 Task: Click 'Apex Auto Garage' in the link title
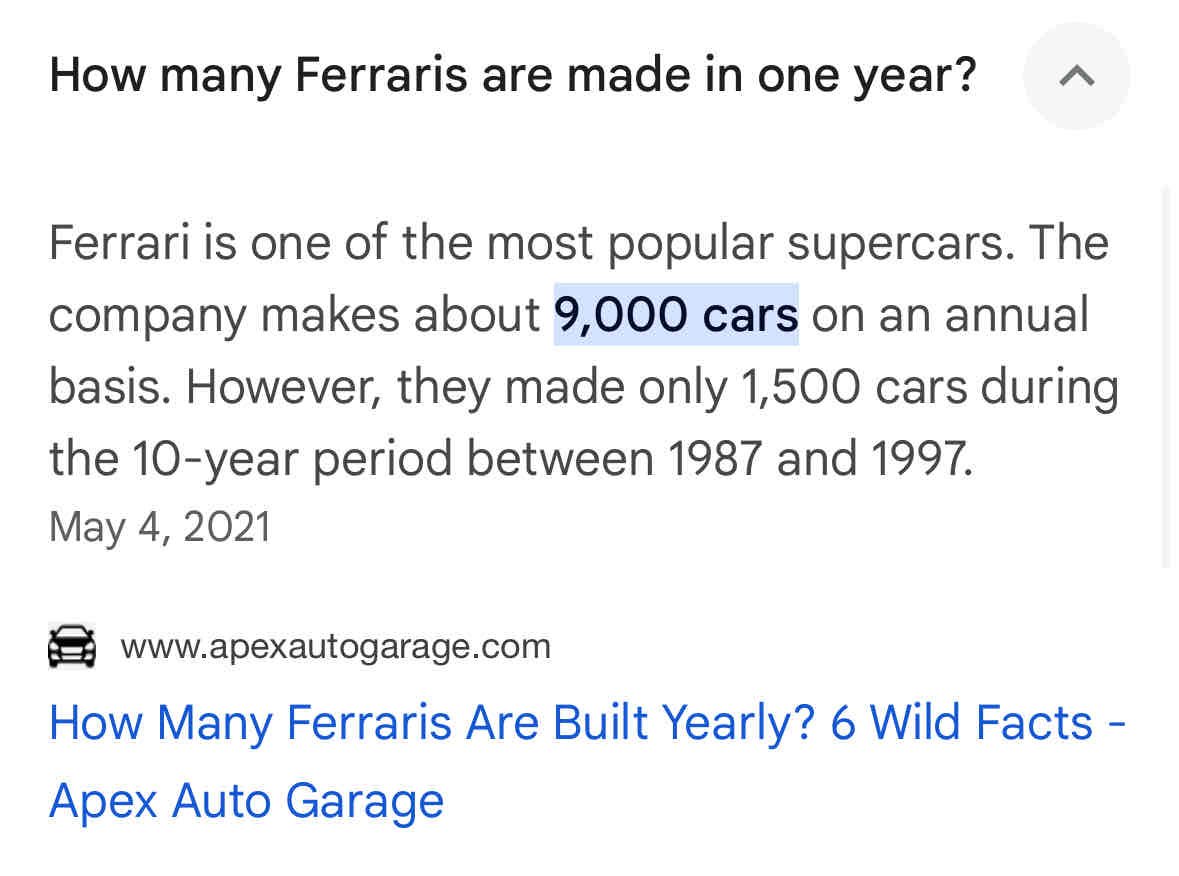tap(246, 801)
